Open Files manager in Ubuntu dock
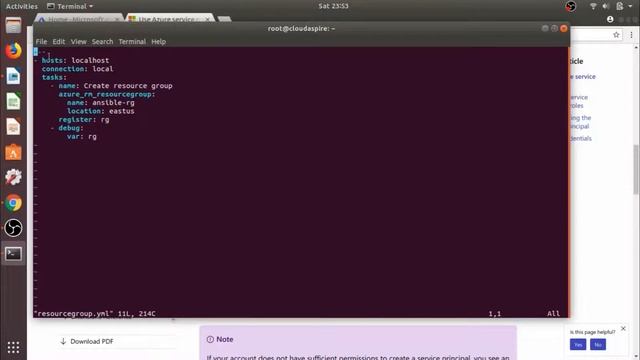This screenshot has height=360, width=640. click(13, 26)
